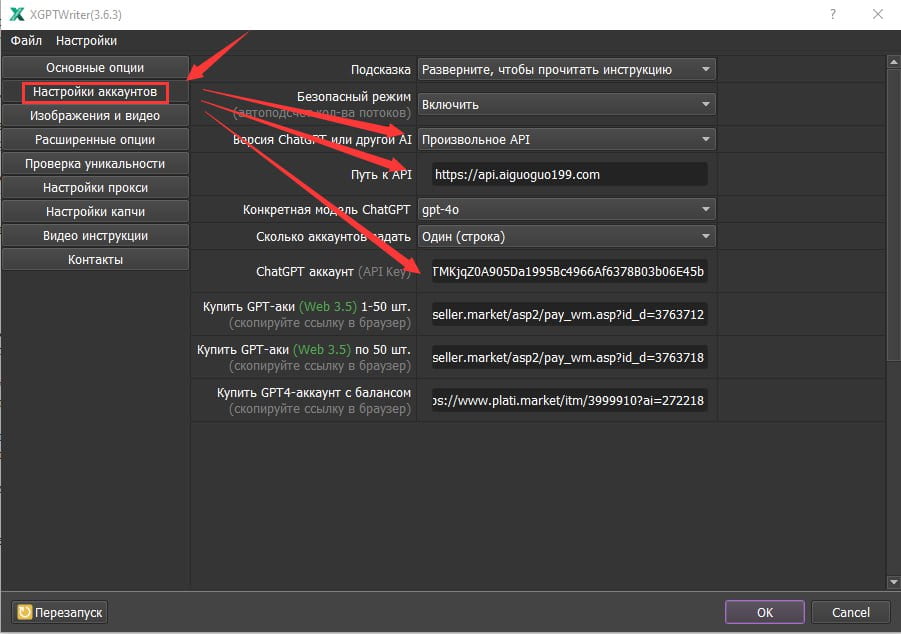Confirm settings with OK button
The width and height of the screenshot is (901, 634).
point(765,612)
